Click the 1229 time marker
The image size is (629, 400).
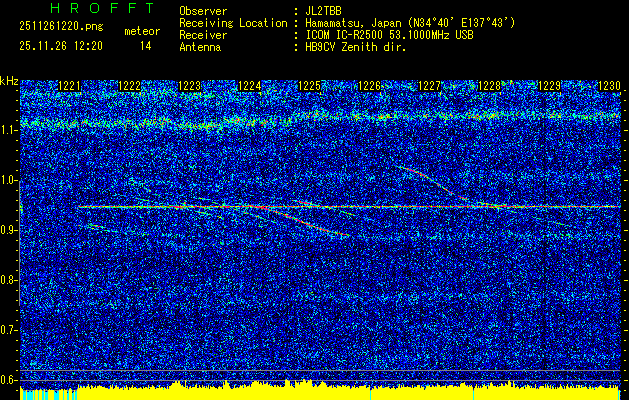549,86
